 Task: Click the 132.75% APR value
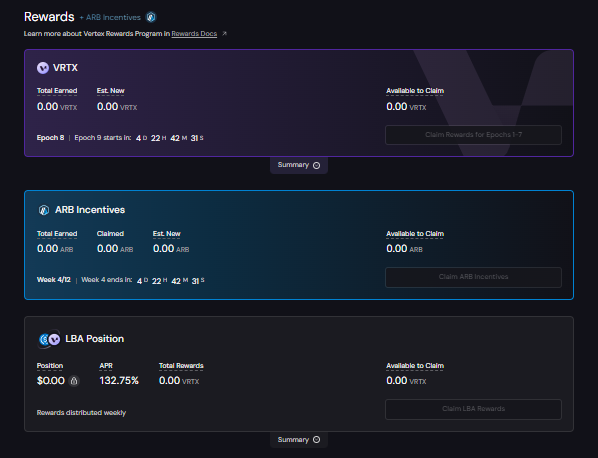(119, 381)
